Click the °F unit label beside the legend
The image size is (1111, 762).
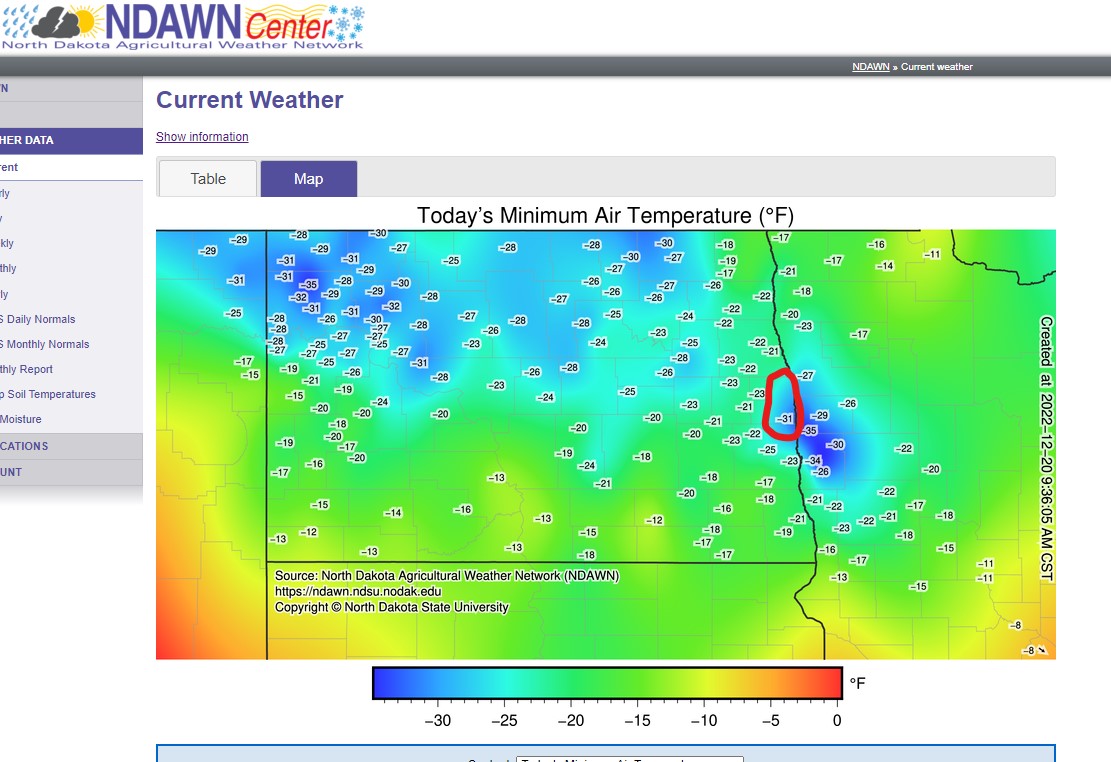tap(857, 683)
